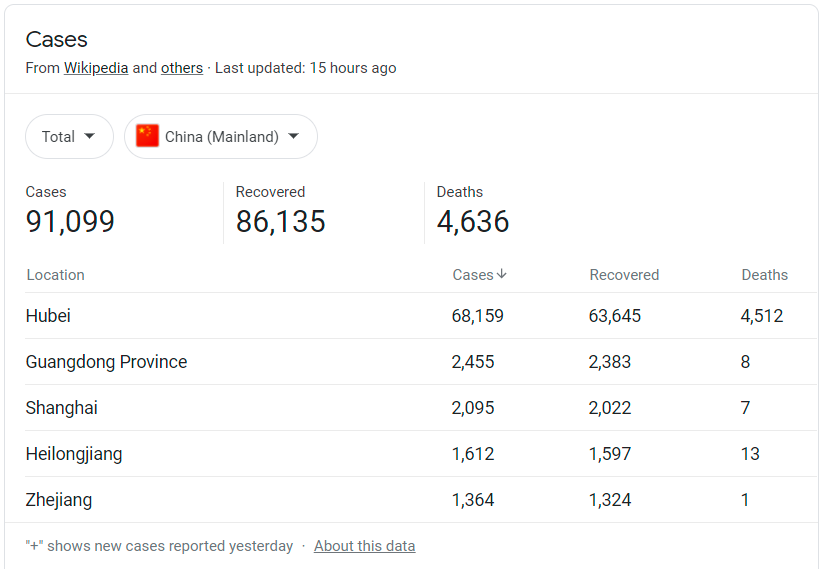Click the About this data link
This screenshot has width=824, height=569.
tap(364, 546)
